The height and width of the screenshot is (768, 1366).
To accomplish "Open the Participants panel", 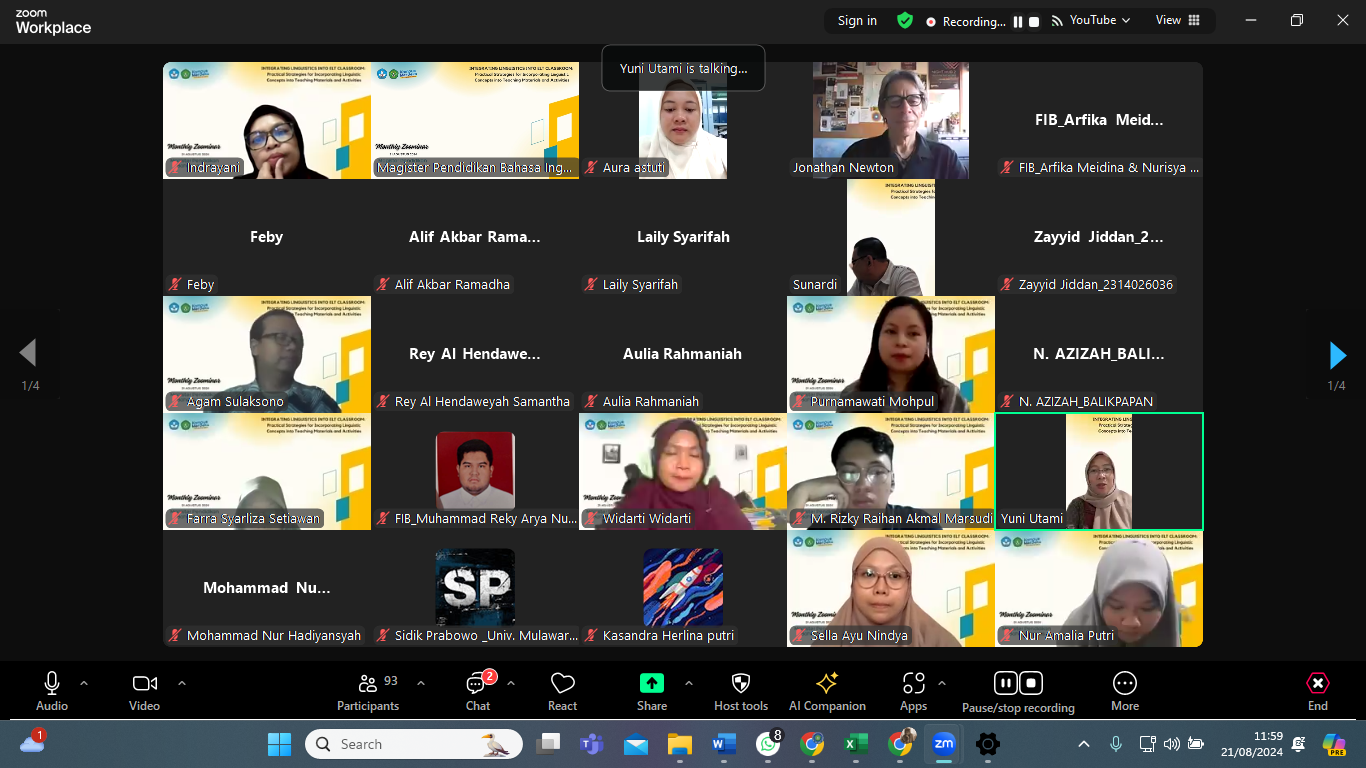I will tap(367, 691).
